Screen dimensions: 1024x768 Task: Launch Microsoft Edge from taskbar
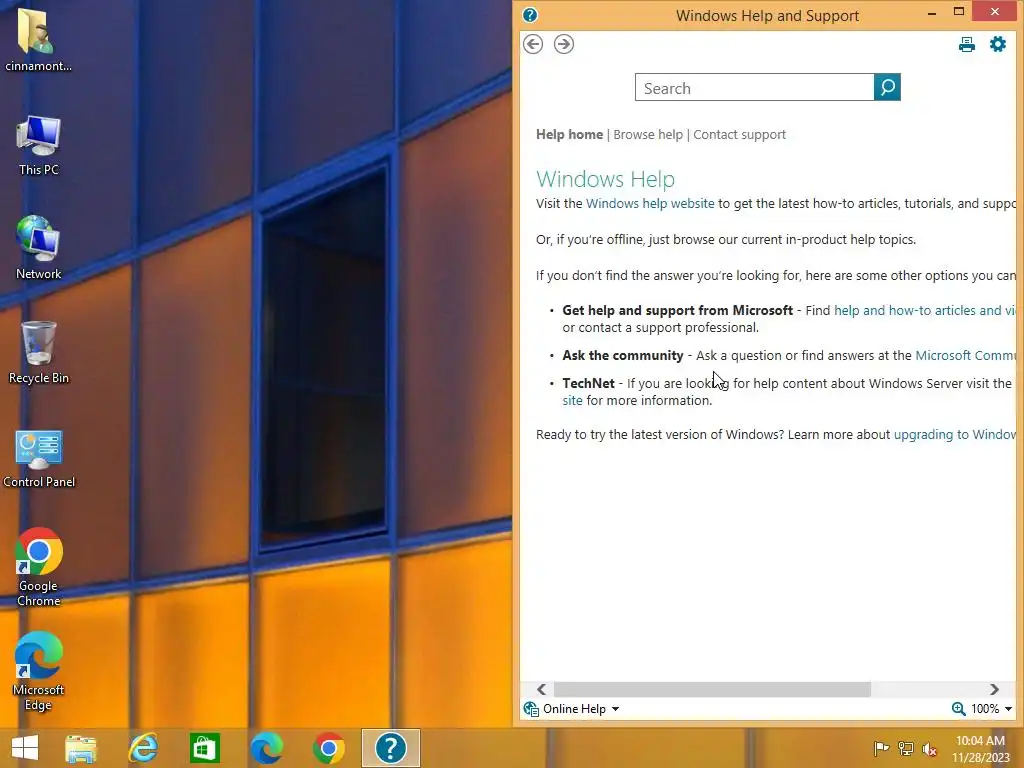[x=266, y=748]
